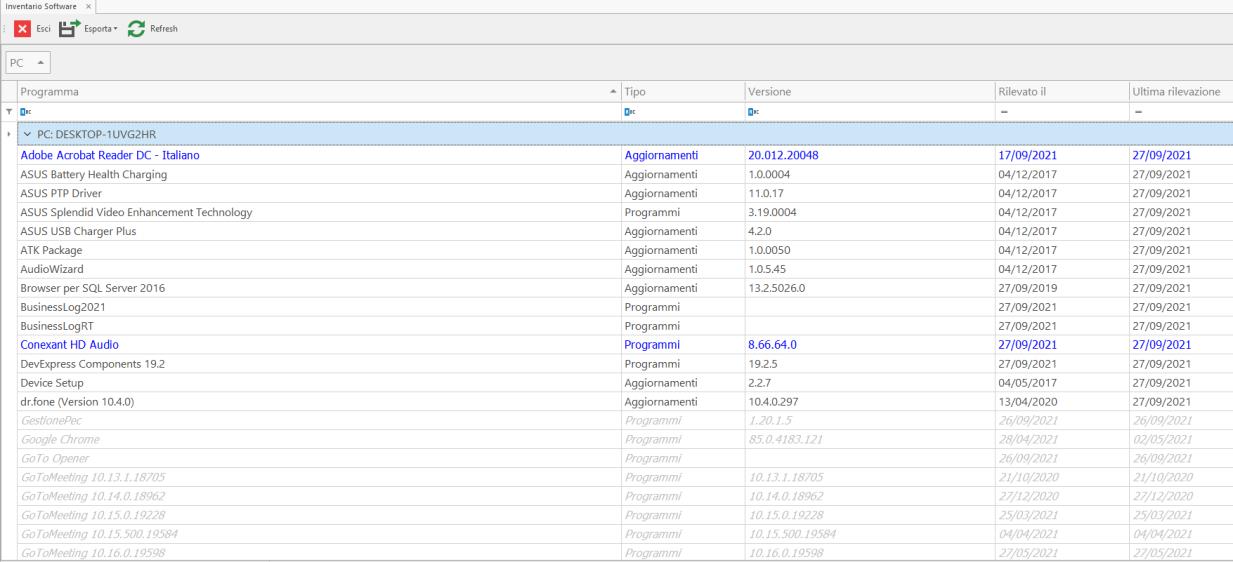Select dr.fone (Version 10.4.0) row
This screenshot has height=562, width=1233.
pyautogui.click(x=625, y=402)
